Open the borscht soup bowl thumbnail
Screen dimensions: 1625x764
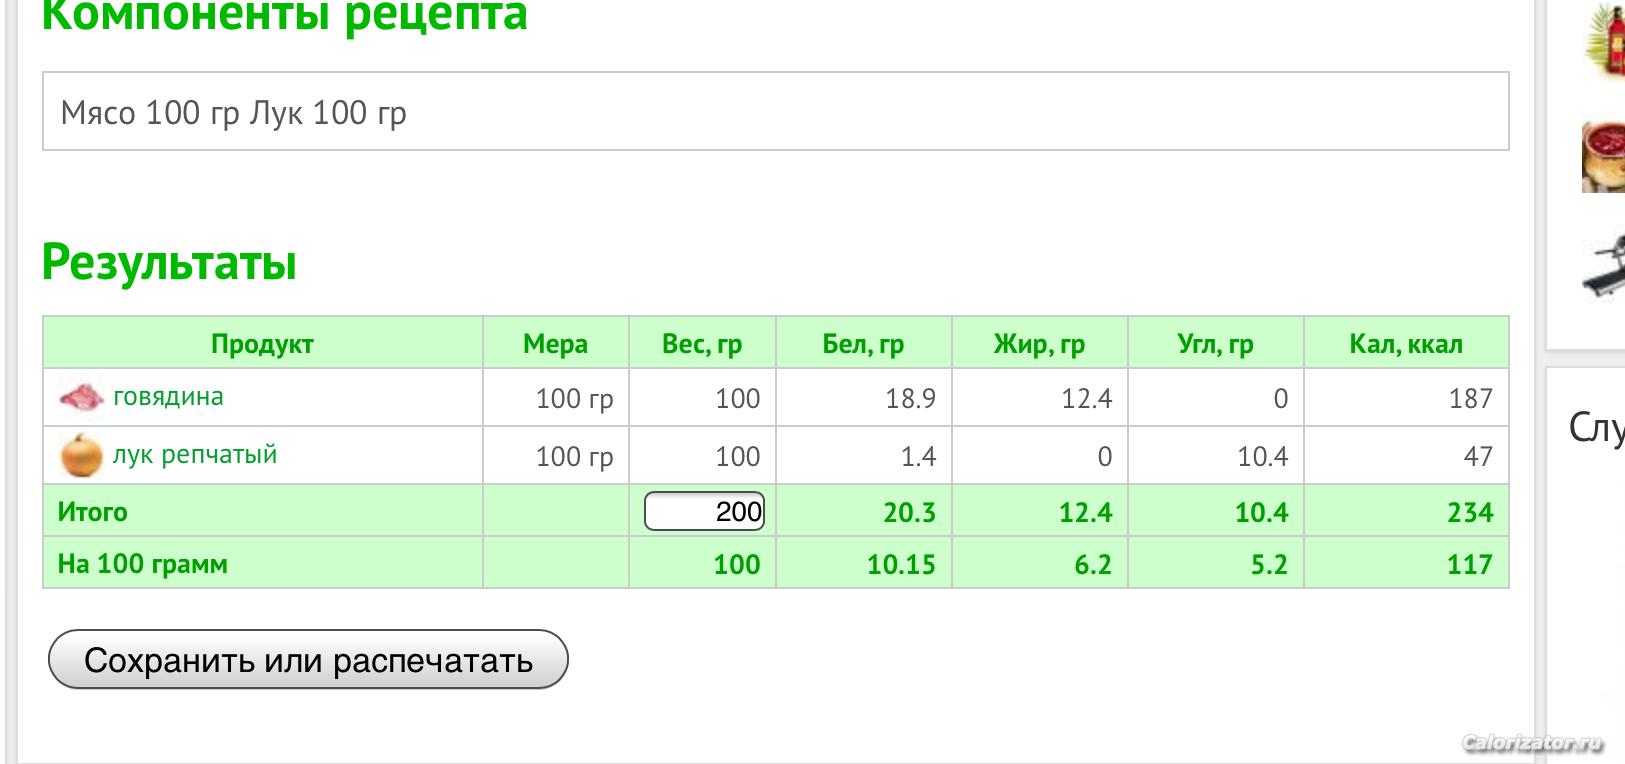pyautogui.click(x=1604, y=156)
